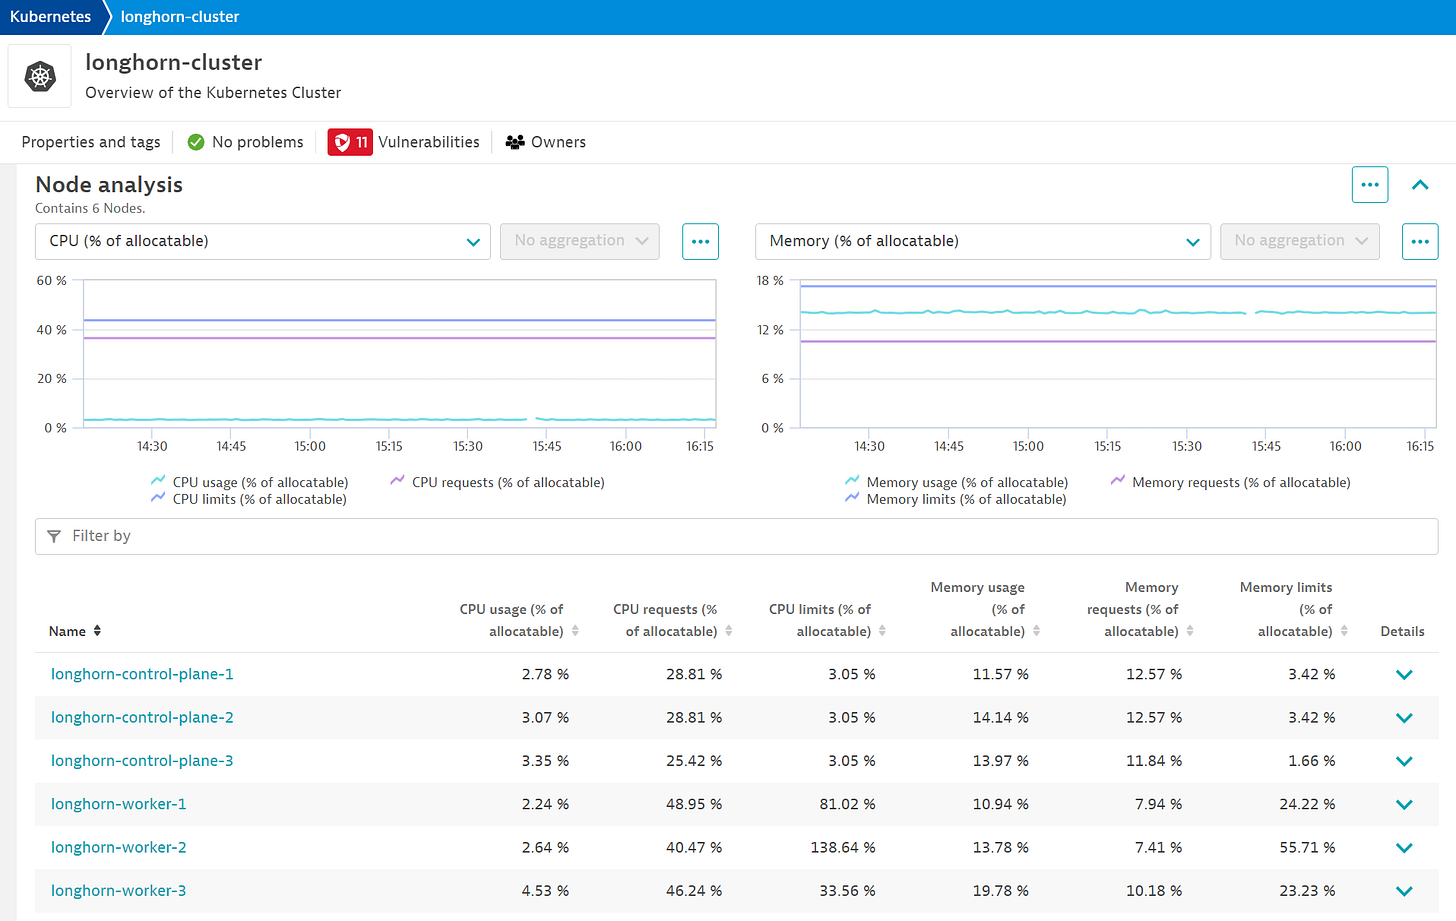1456x921 pixels.
Task: Open Memory chart No aggregation dropdown
Action: (x=1300, y=241)
